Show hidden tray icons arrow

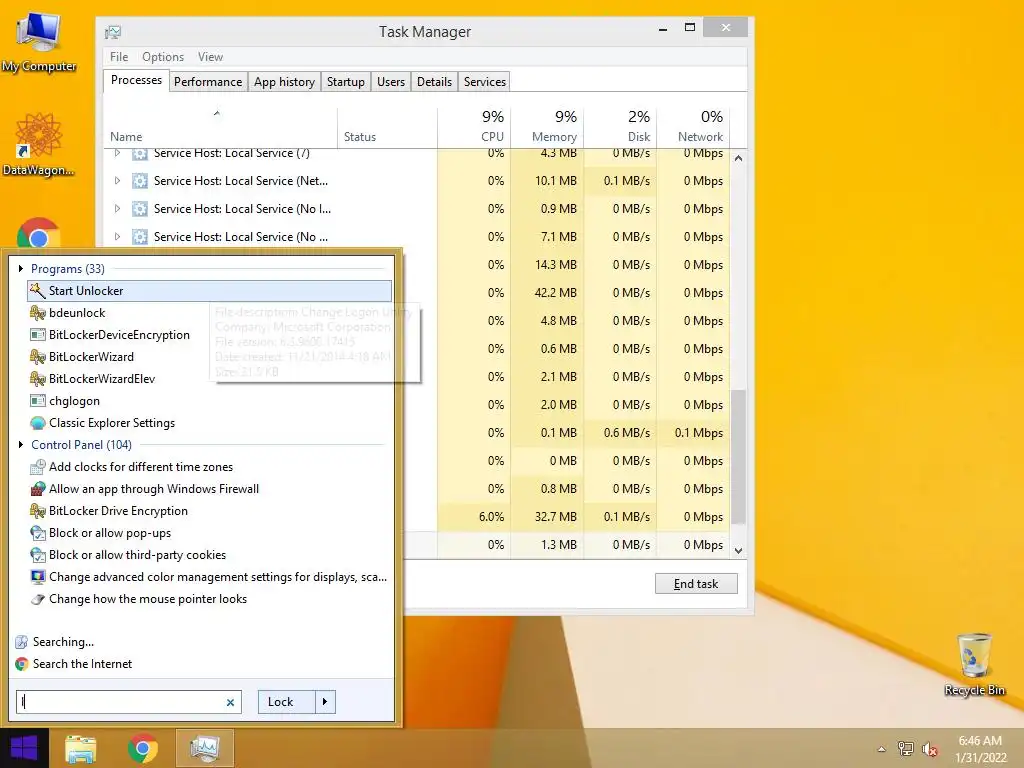pos(882,749)
